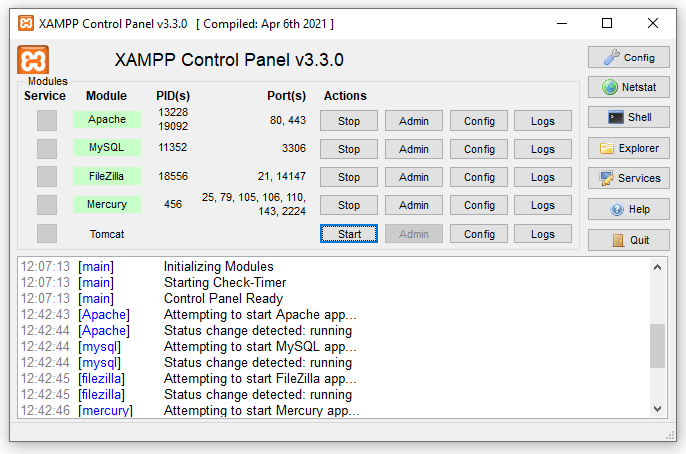Click log line 'Initializing Modules'
This screenshot has height=454, width=686.
[x=218, y=266]
